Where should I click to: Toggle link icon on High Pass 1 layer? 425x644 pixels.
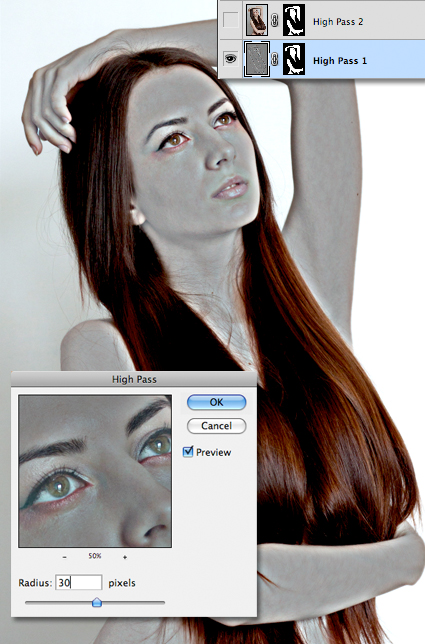coord(275,60)
